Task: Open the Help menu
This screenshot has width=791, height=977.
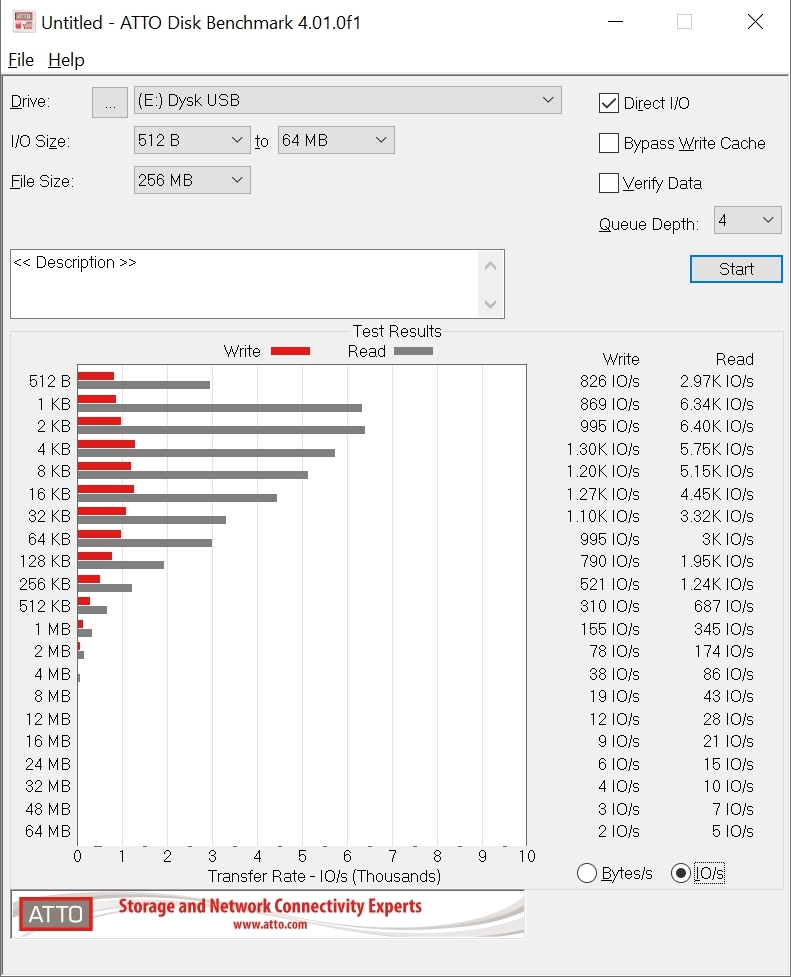Action: pyautogui.click(x=66, y=60)
